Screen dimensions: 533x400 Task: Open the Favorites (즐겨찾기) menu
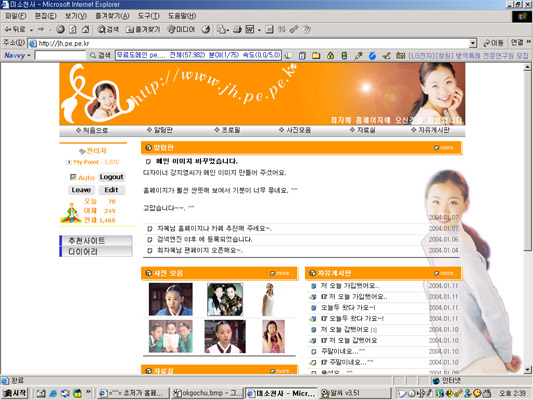click(112, 16)
